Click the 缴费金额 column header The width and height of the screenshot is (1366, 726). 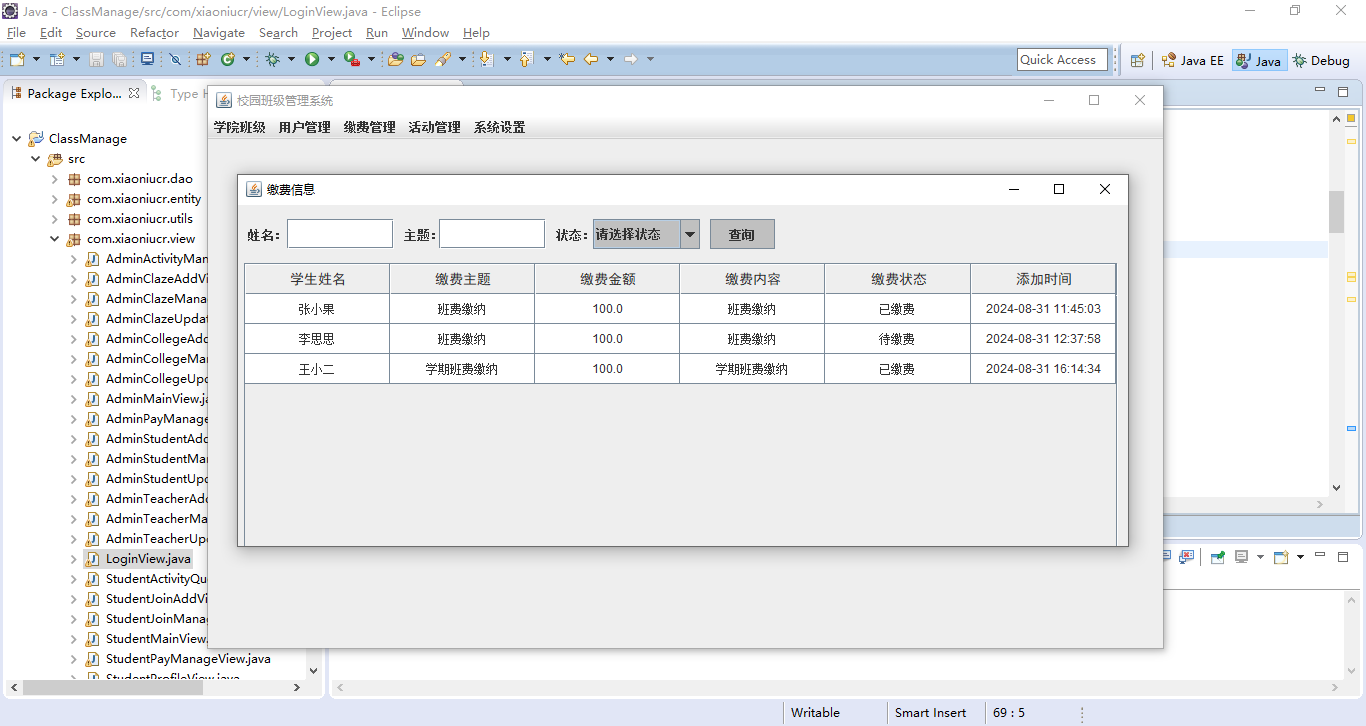pyautogui.click(x=607, y=279)
